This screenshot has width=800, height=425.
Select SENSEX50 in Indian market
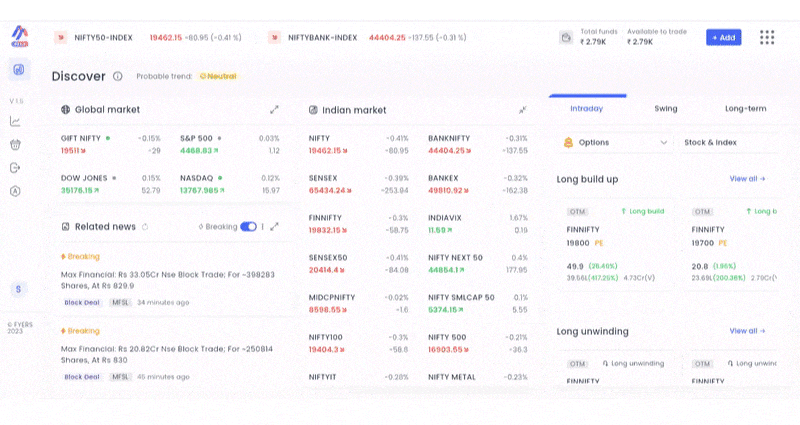359,264
